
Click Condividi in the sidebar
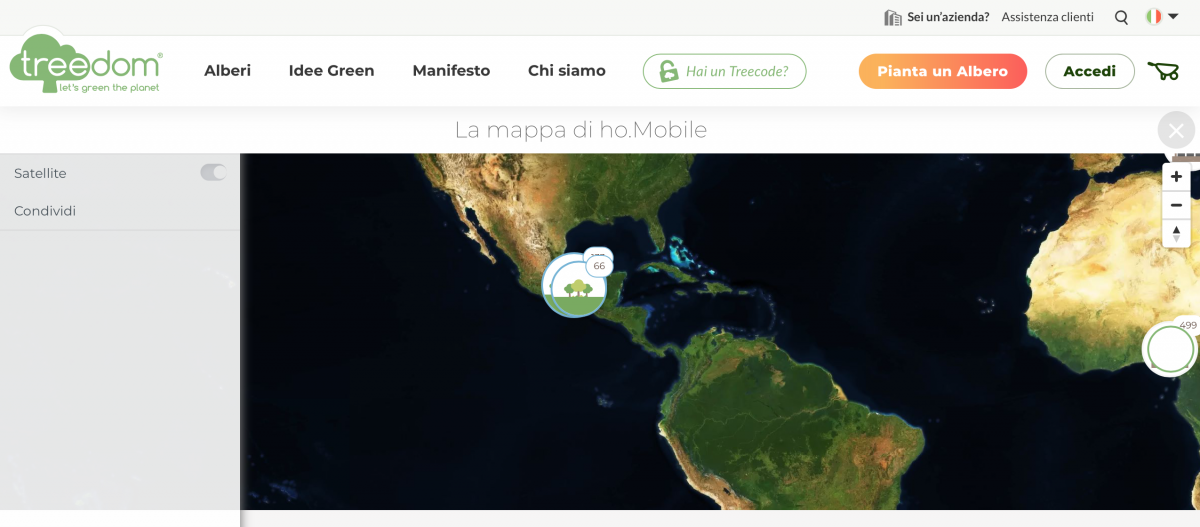point(45,211)
